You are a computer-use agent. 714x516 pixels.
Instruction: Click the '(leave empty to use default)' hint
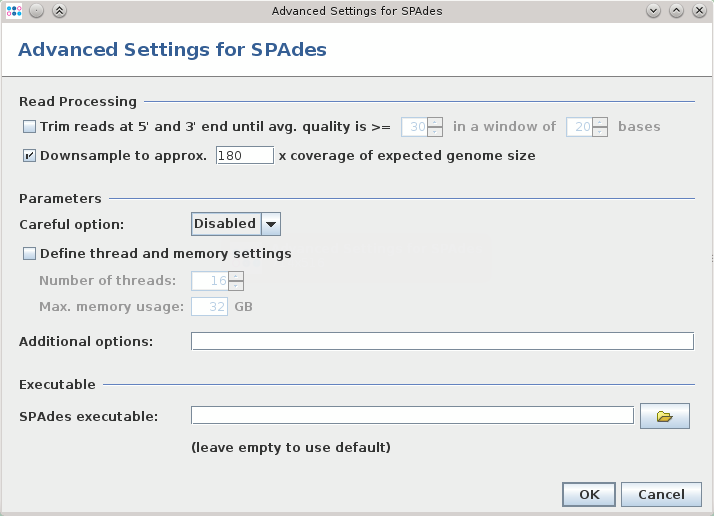point(291,447)
